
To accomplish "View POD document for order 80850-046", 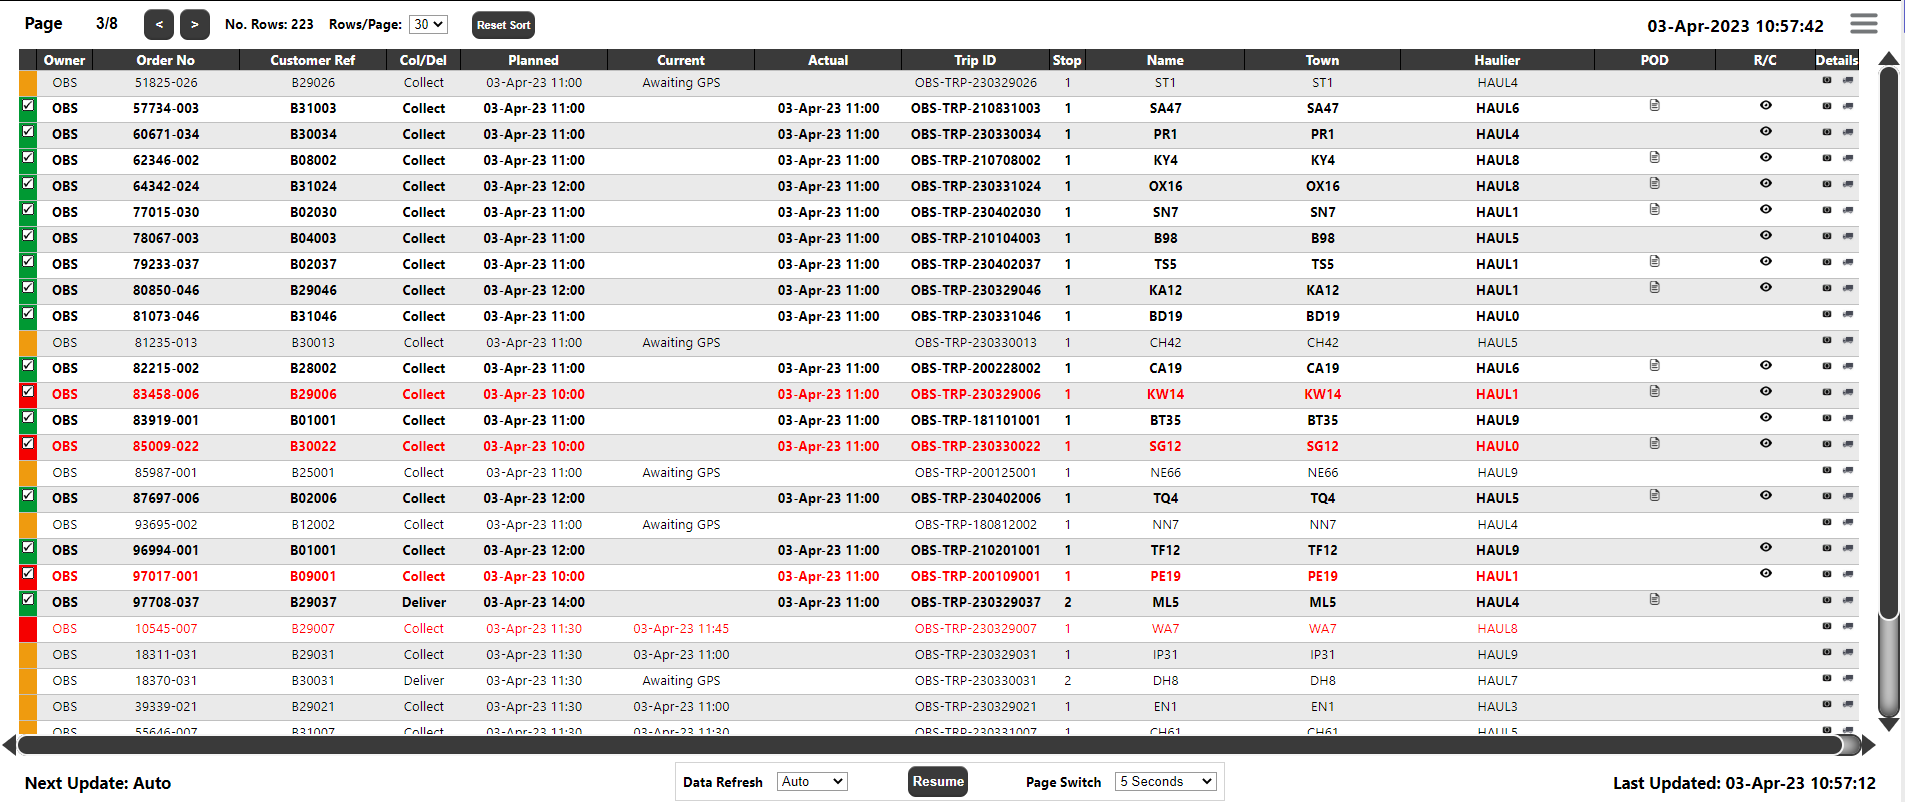I will [x=1655, y=287].
